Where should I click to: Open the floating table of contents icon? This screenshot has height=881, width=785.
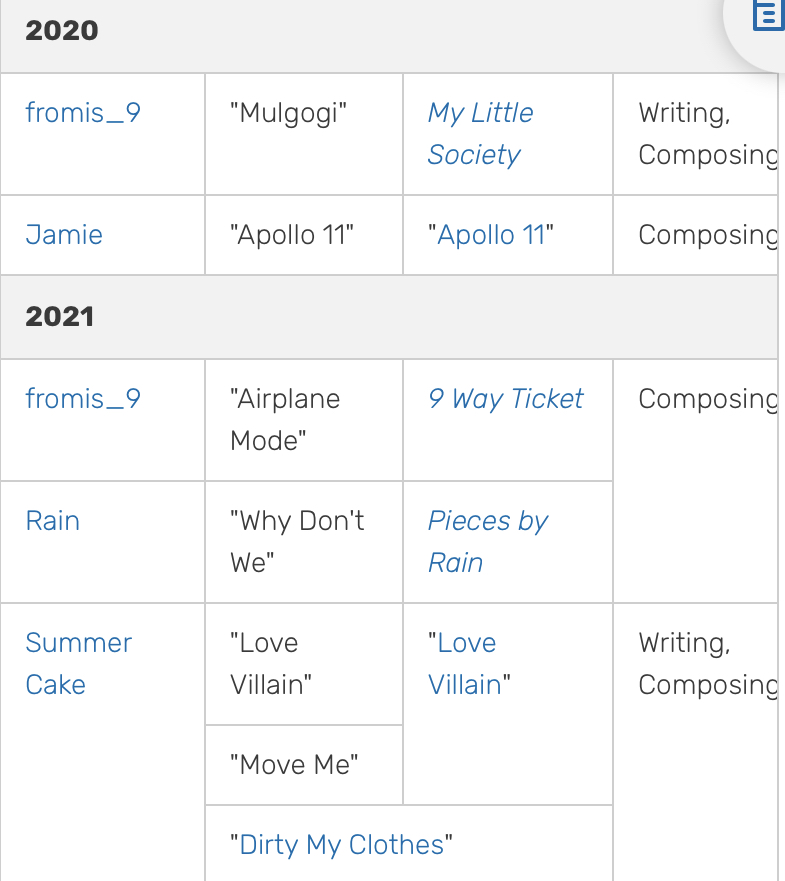click(x=769, y=15)
